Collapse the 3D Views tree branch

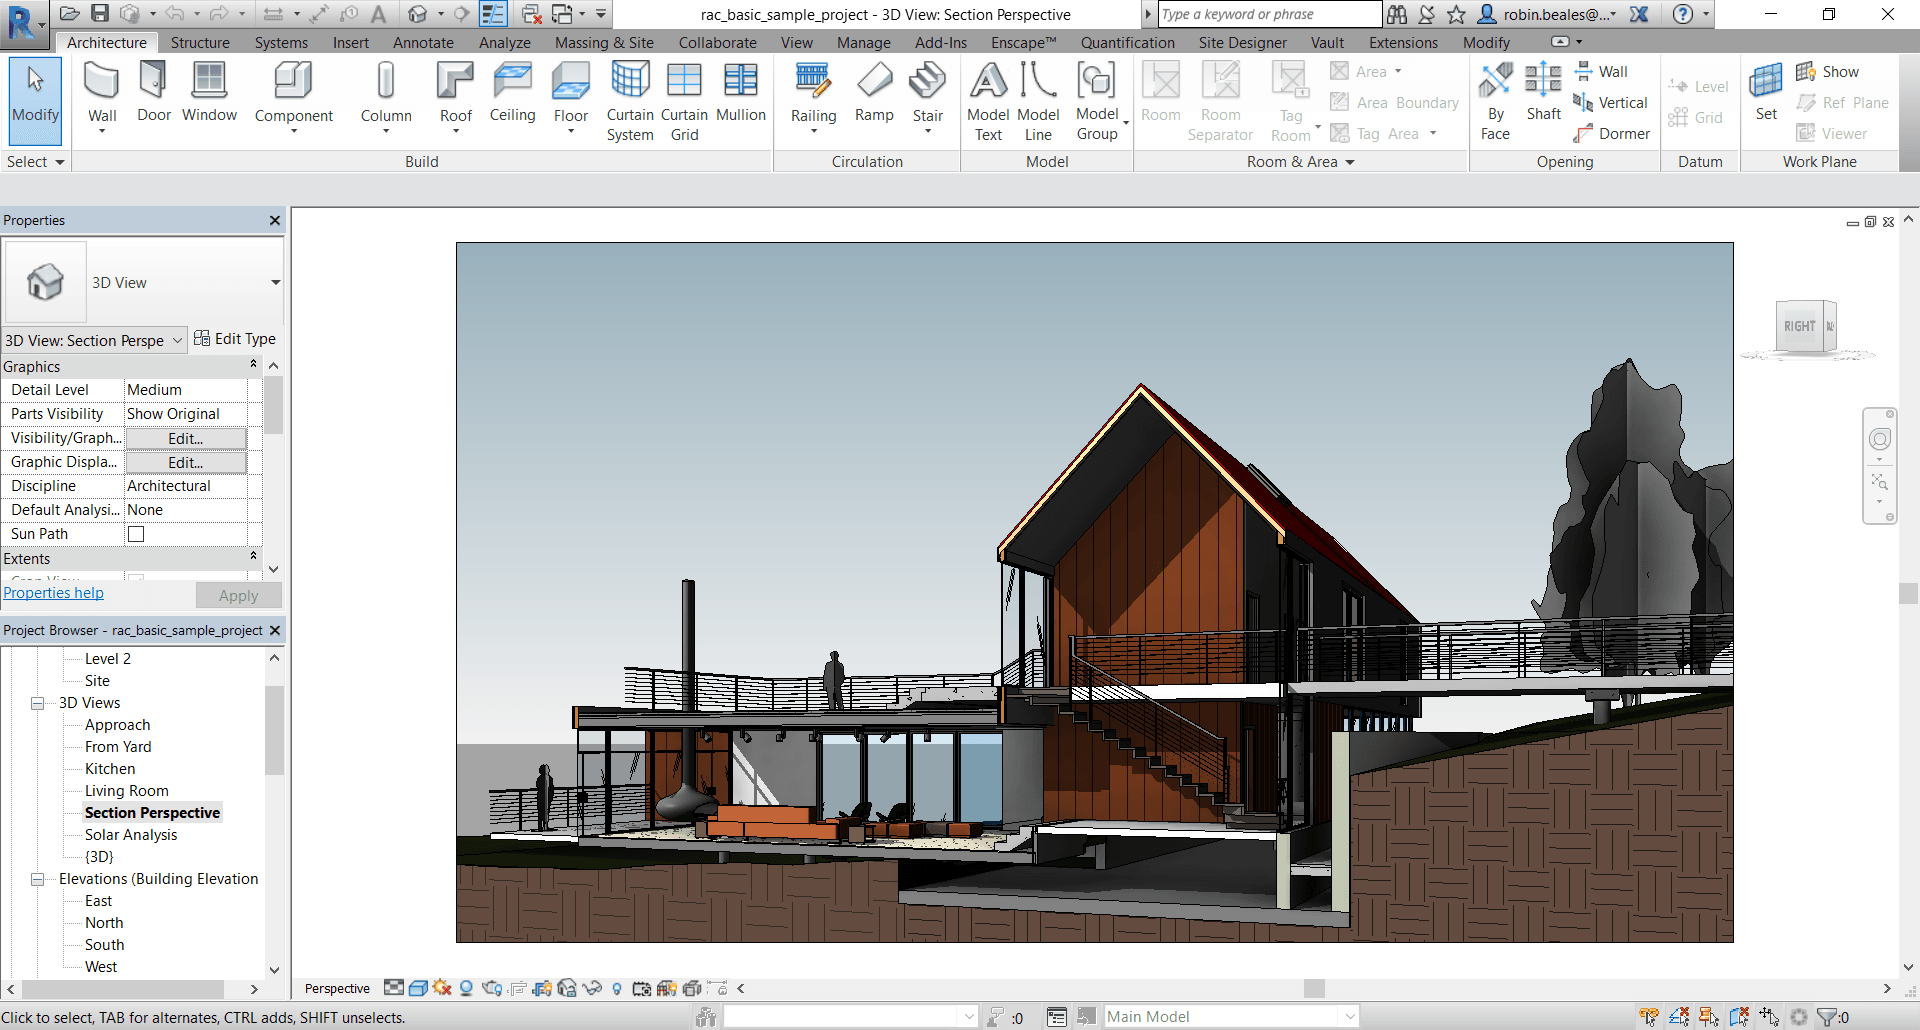click(38, 702)
